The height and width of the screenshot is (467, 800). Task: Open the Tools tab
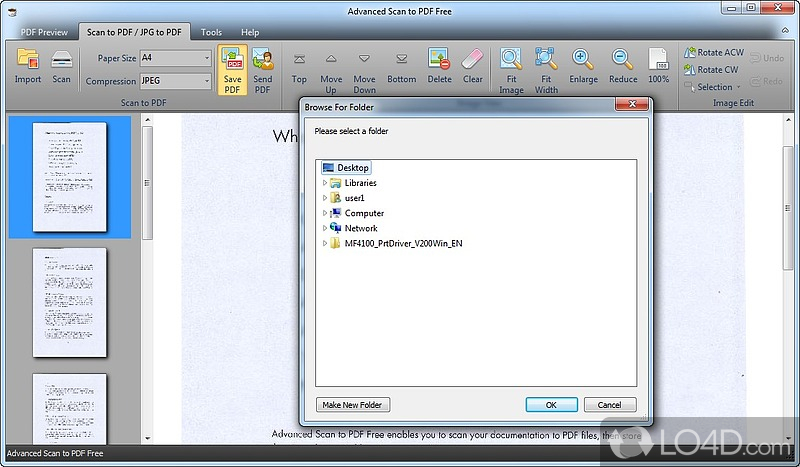click(211, 32)
